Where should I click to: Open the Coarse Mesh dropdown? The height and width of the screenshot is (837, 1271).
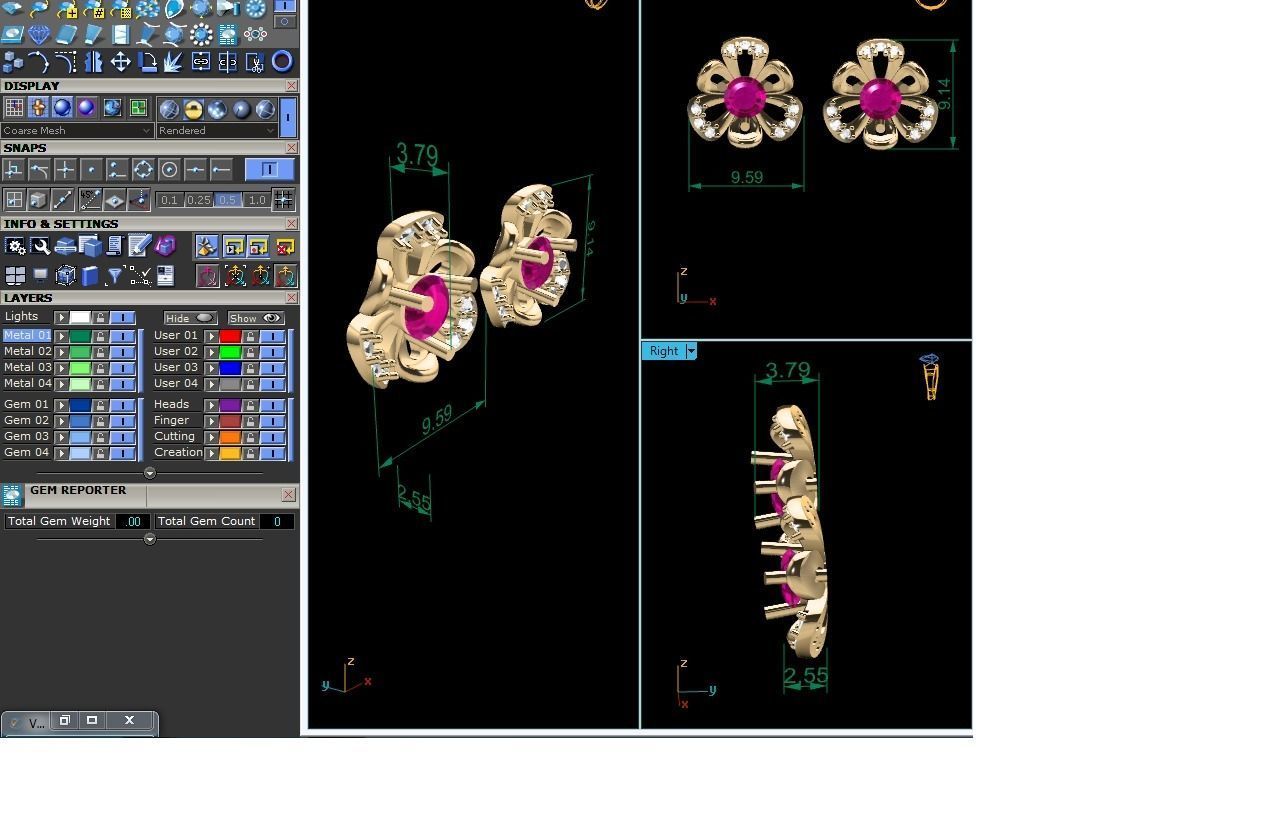[78, 130]
